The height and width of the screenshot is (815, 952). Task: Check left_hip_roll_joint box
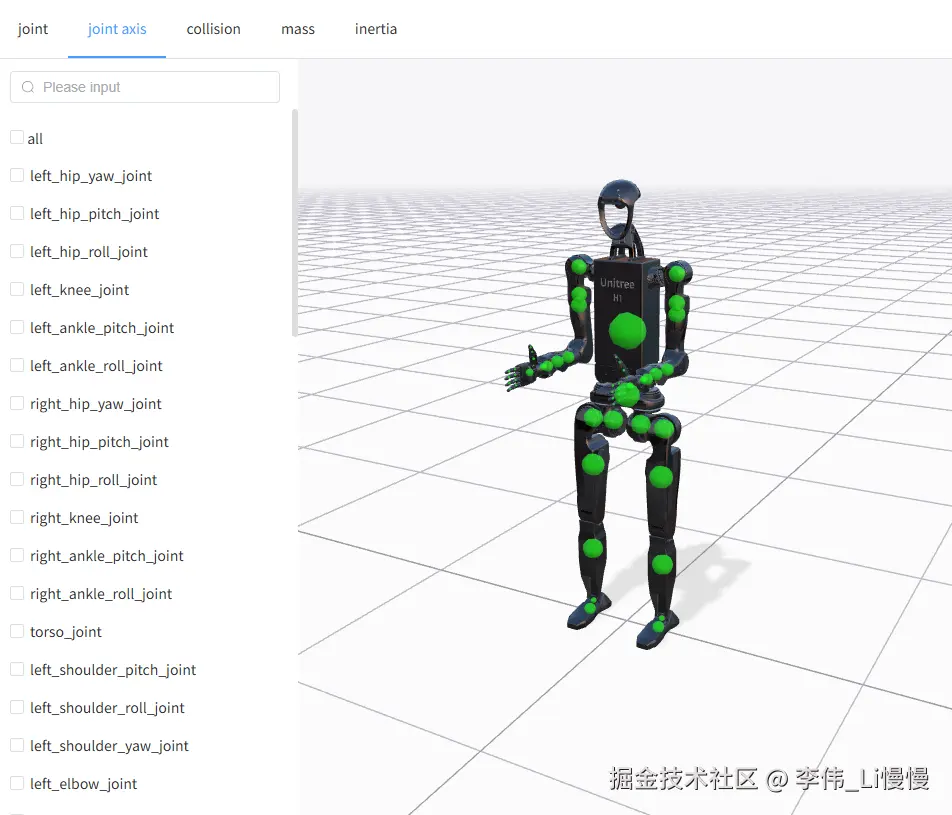(x=17, y=251)
